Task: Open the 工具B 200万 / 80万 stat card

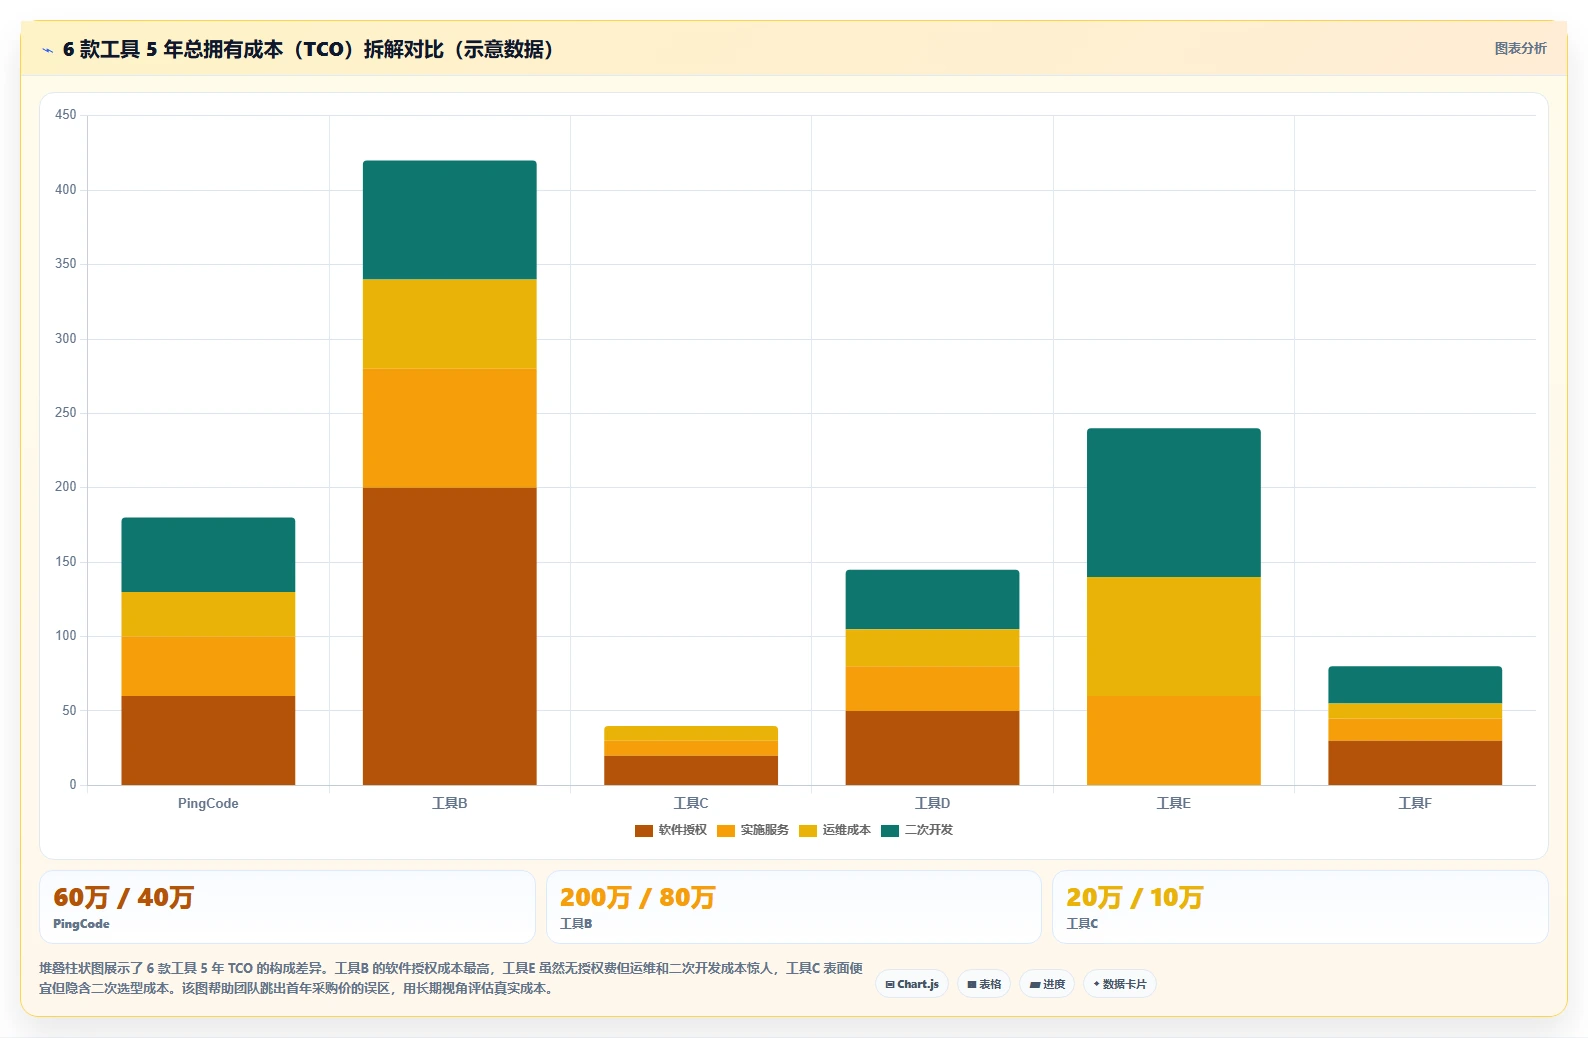Action: coord(794,907)
